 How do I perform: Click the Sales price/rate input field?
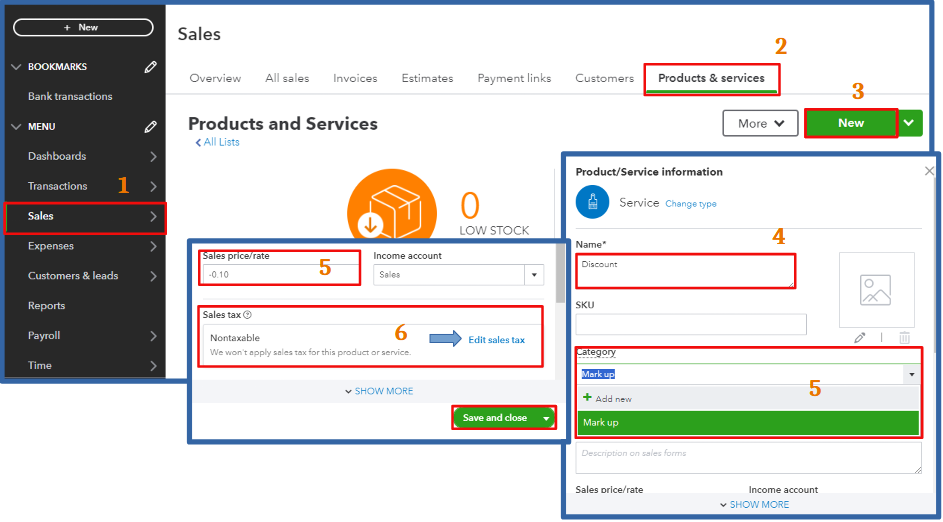(281, 274)
